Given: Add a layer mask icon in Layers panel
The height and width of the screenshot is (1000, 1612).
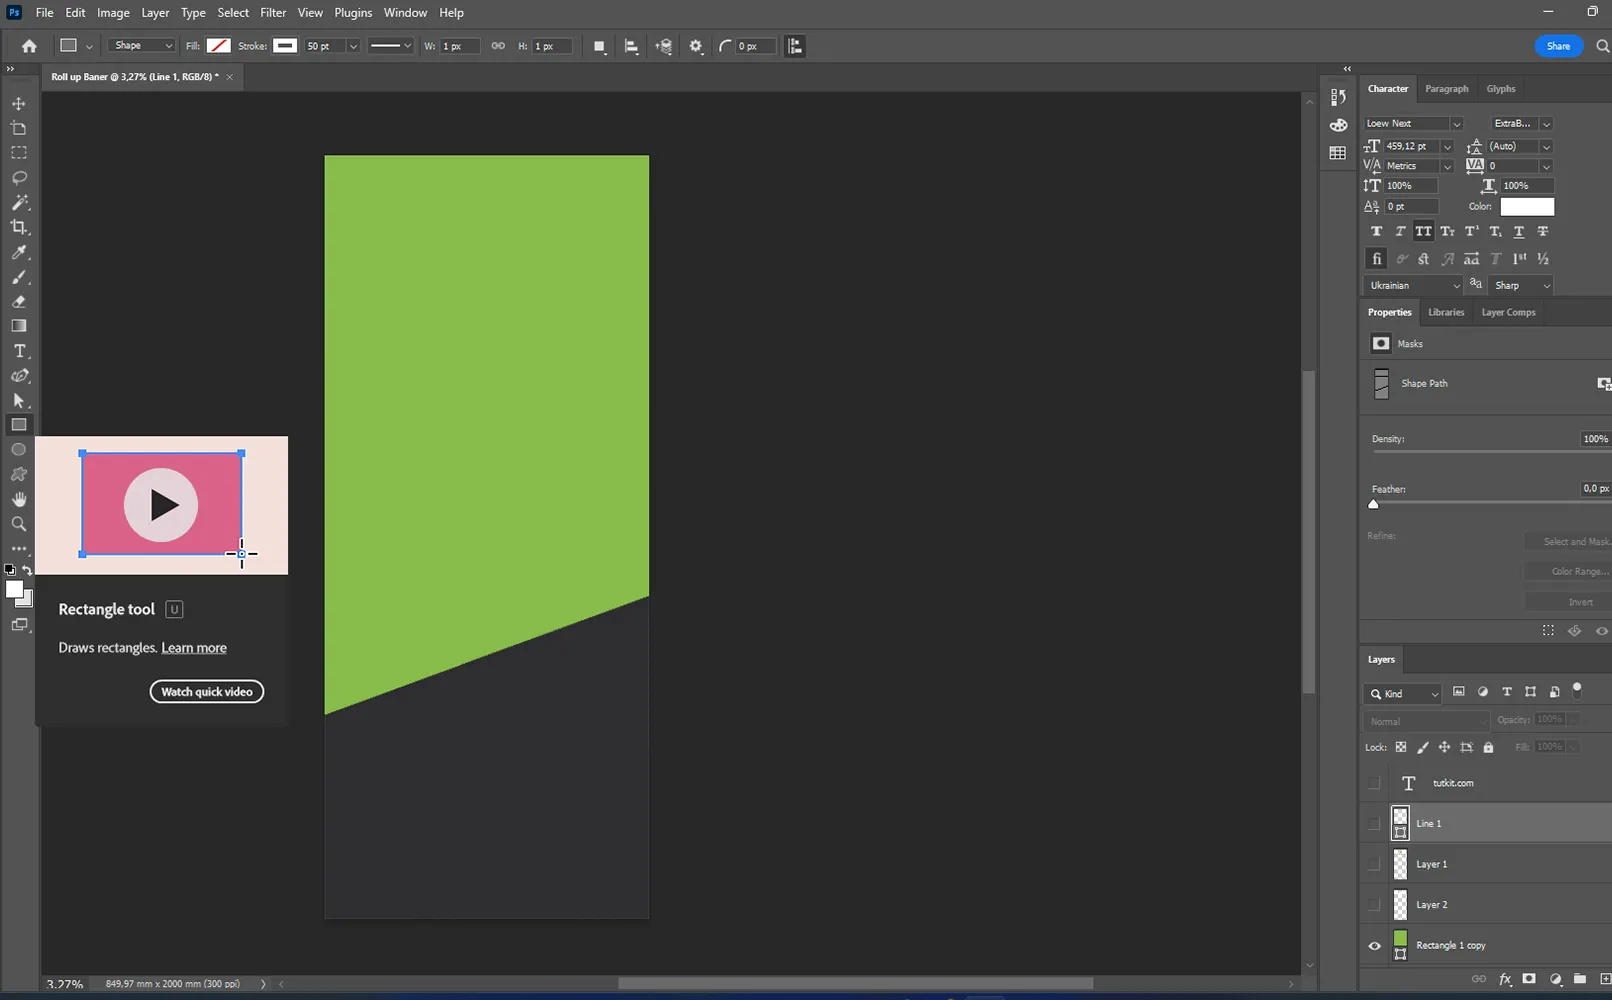Looking at the screenshot, I should [x=1529, y=979].
